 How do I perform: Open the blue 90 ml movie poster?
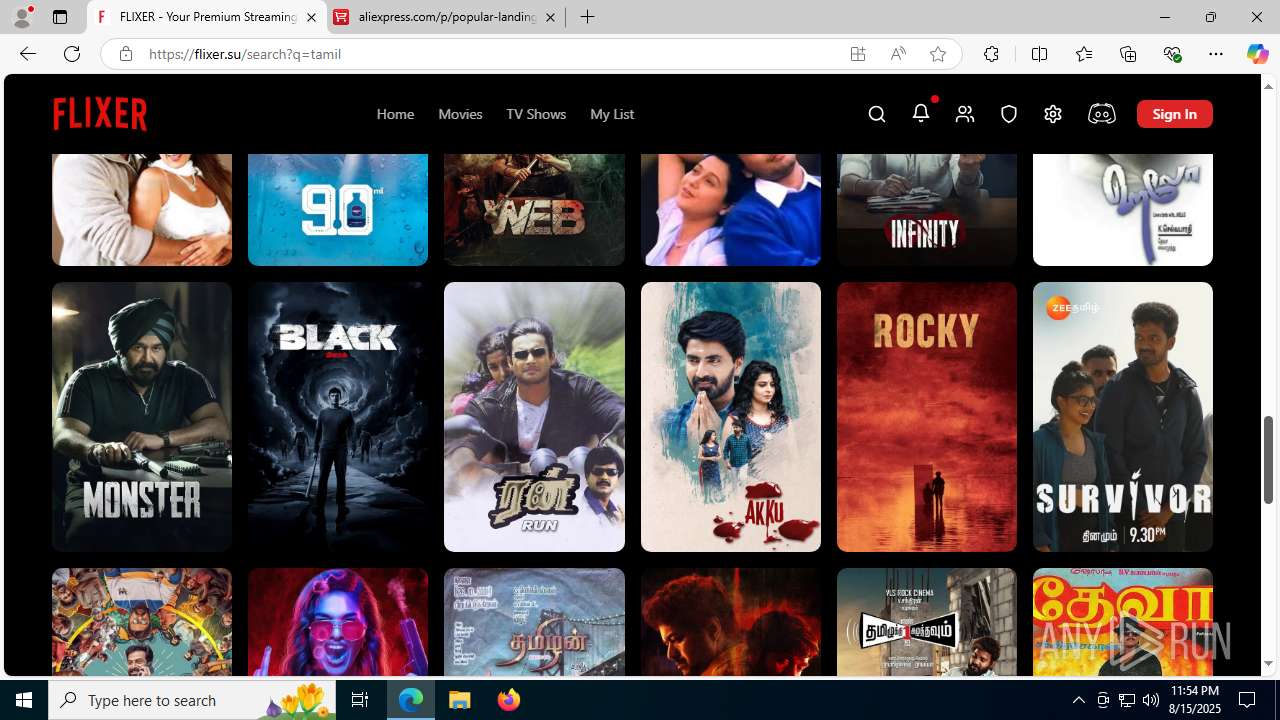tap(338, 210)
